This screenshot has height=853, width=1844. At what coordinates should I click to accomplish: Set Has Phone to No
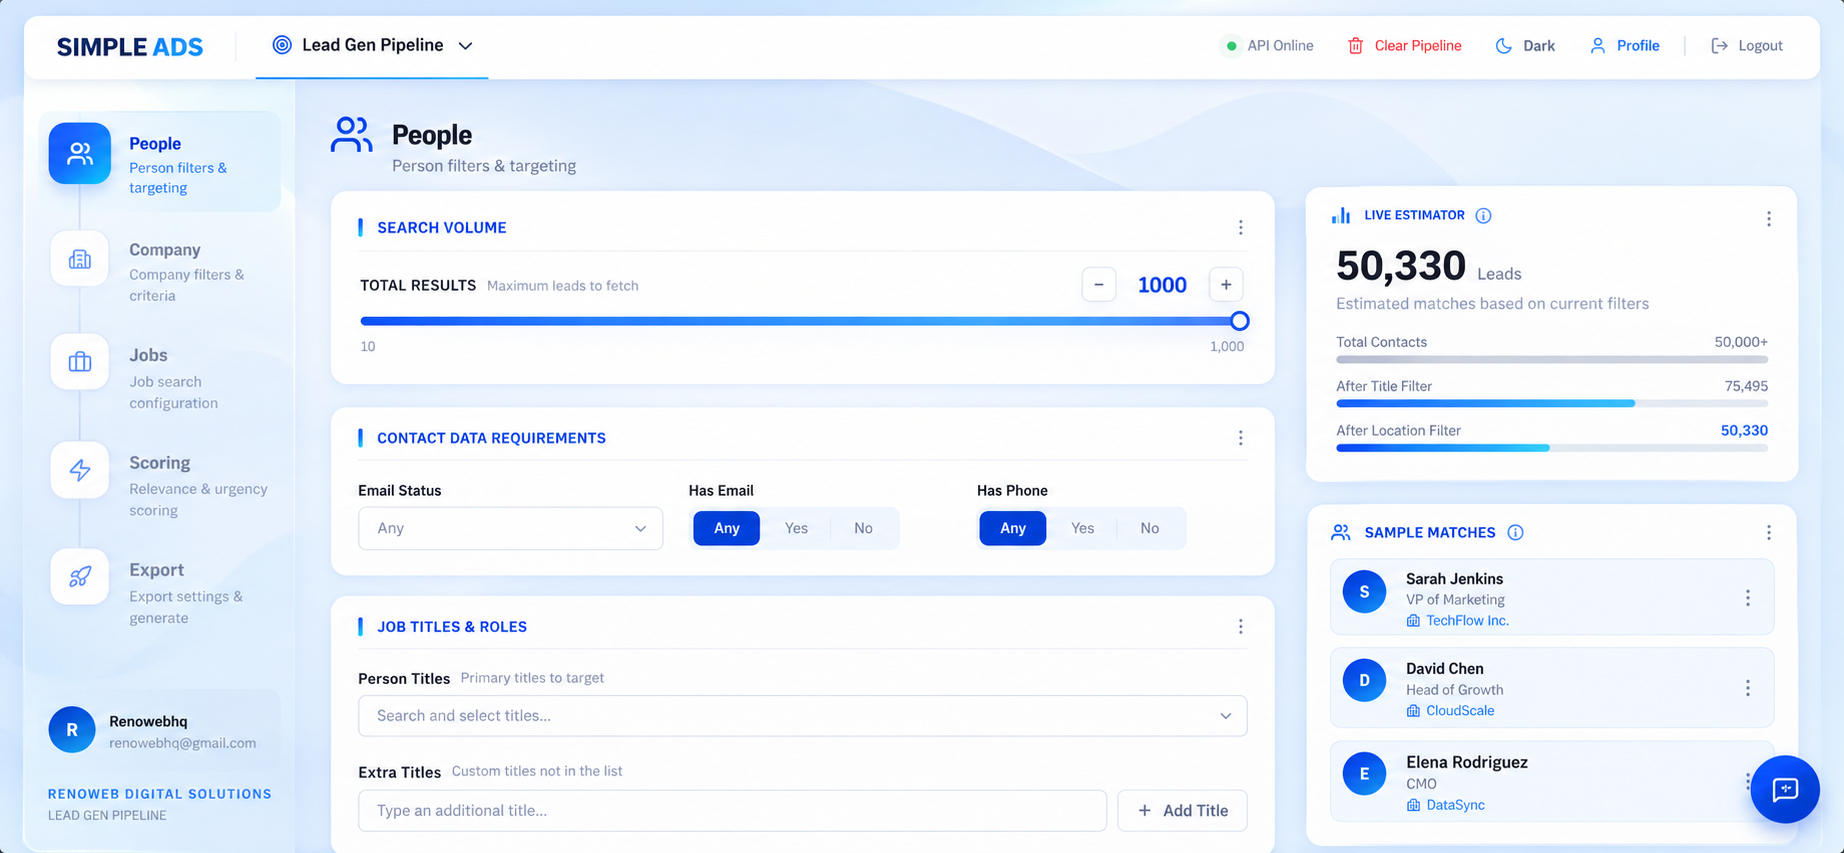click(x=1149, y=528)
